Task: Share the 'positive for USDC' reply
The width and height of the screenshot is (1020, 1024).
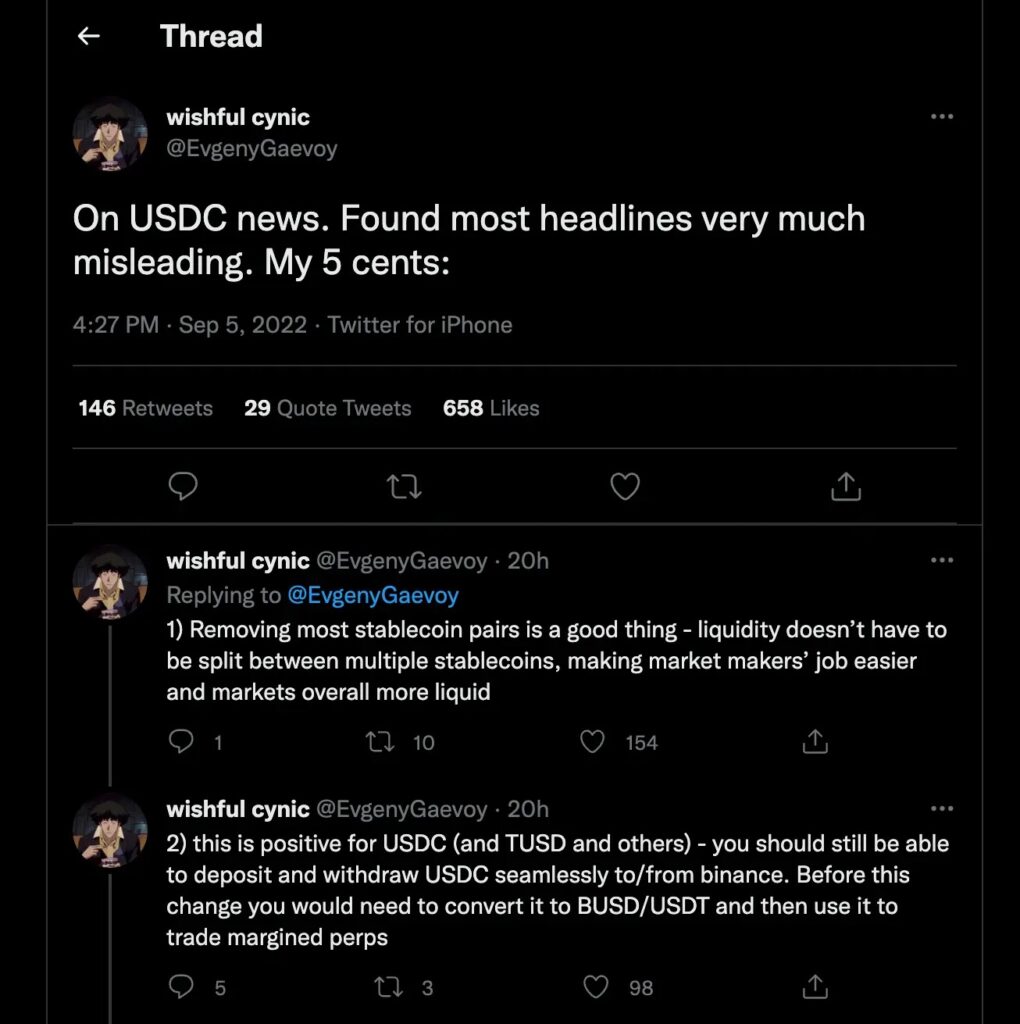Action: tap(815, 988)
